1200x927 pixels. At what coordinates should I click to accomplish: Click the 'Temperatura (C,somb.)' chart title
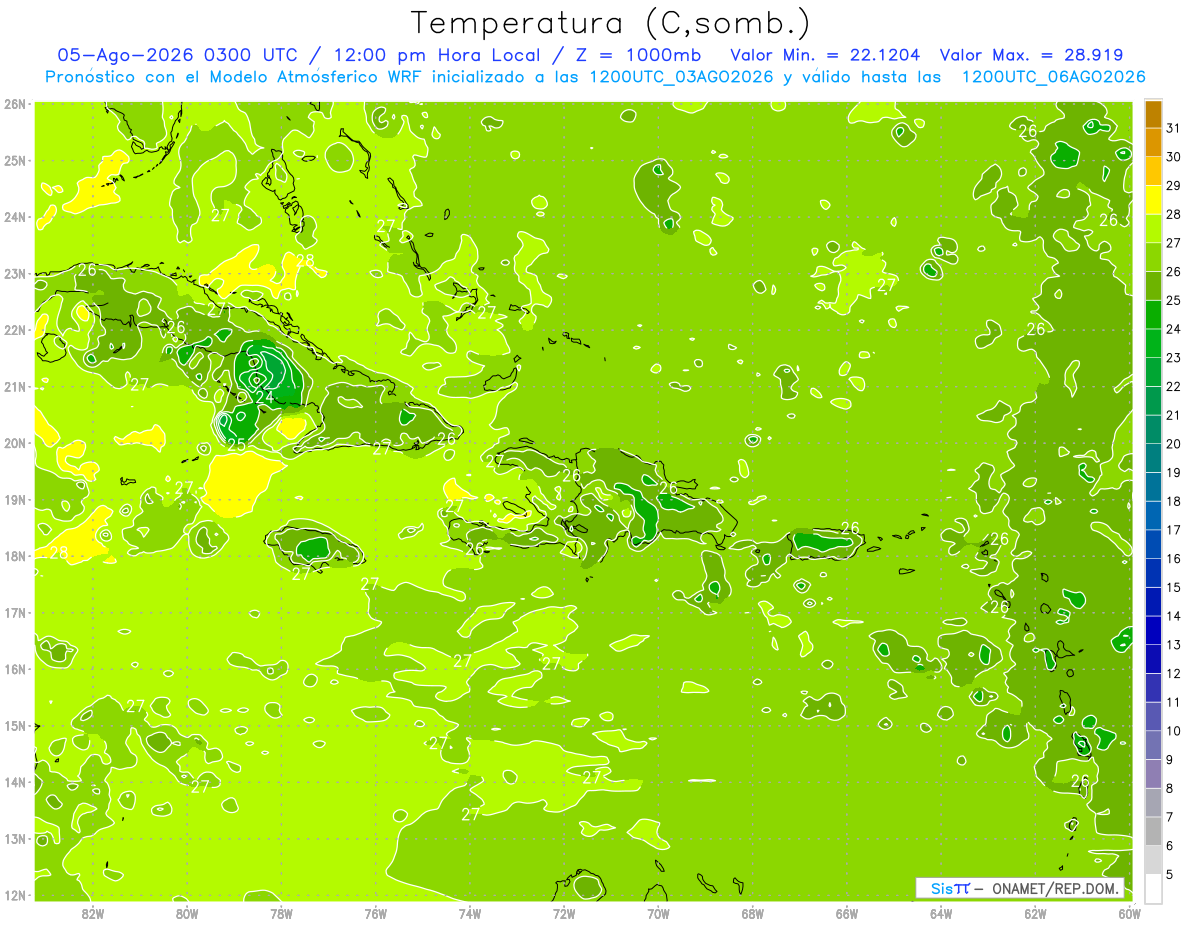pyautogui.click(x=610, y=23)
